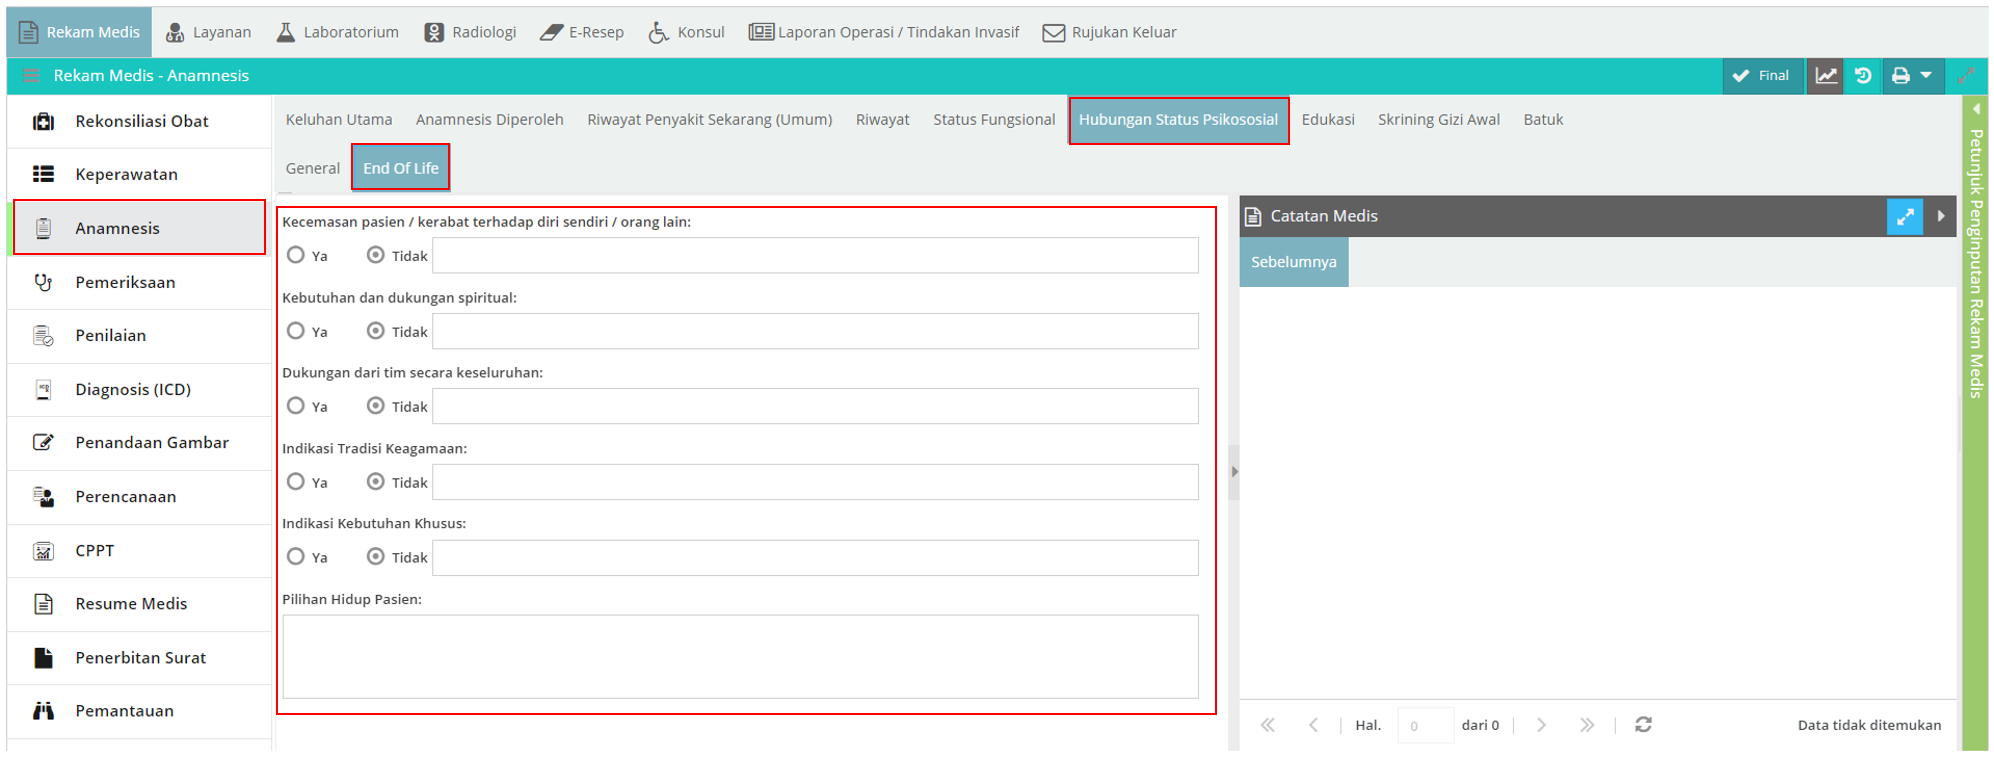The height and width of the screenshot is (757, 1994).
Task: Open the Sebelumnya tab in Catatan Medis
Action: tap(1294, 262)
